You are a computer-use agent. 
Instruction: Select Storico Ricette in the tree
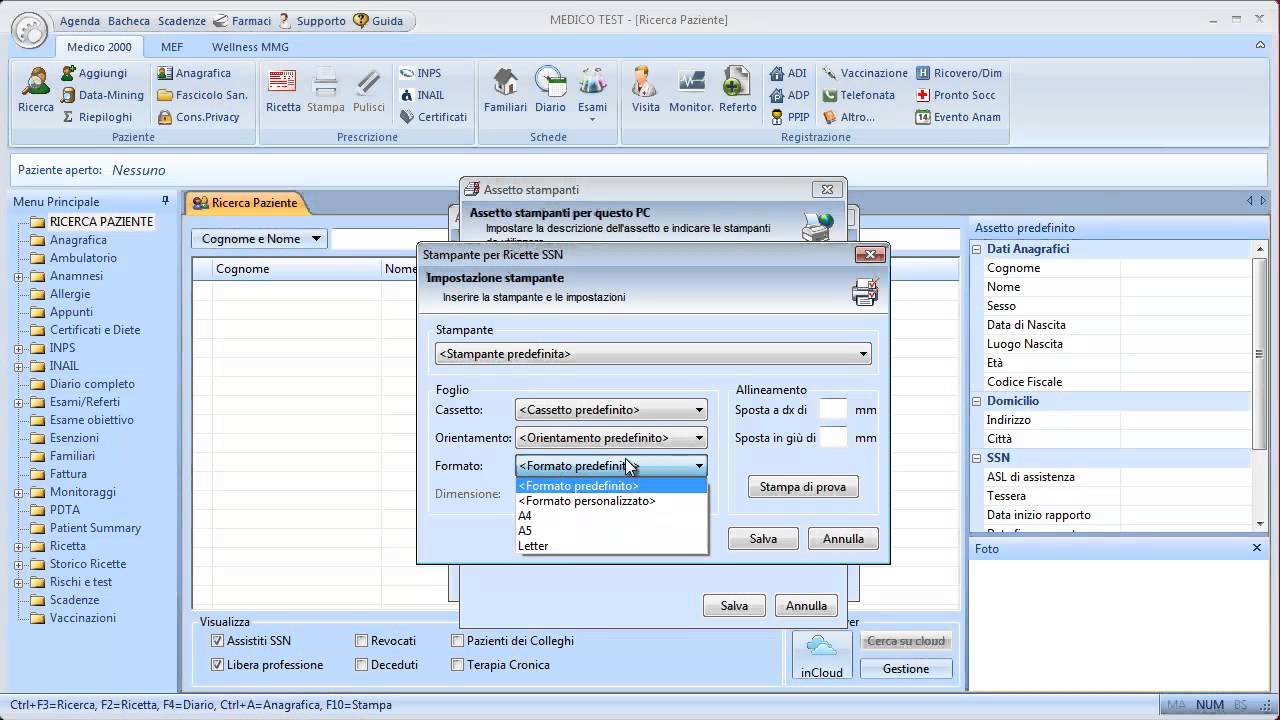(88, 564)
